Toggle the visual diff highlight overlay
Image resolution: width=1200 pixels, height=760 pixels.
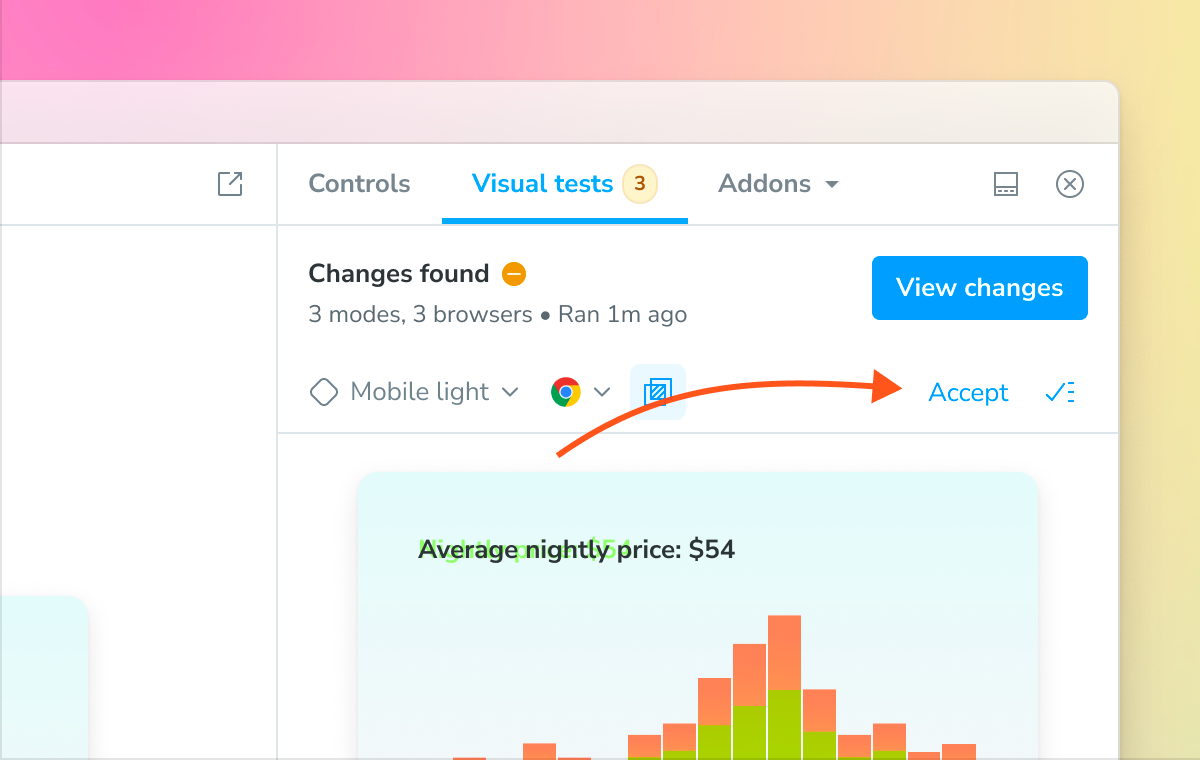(657, 392)
